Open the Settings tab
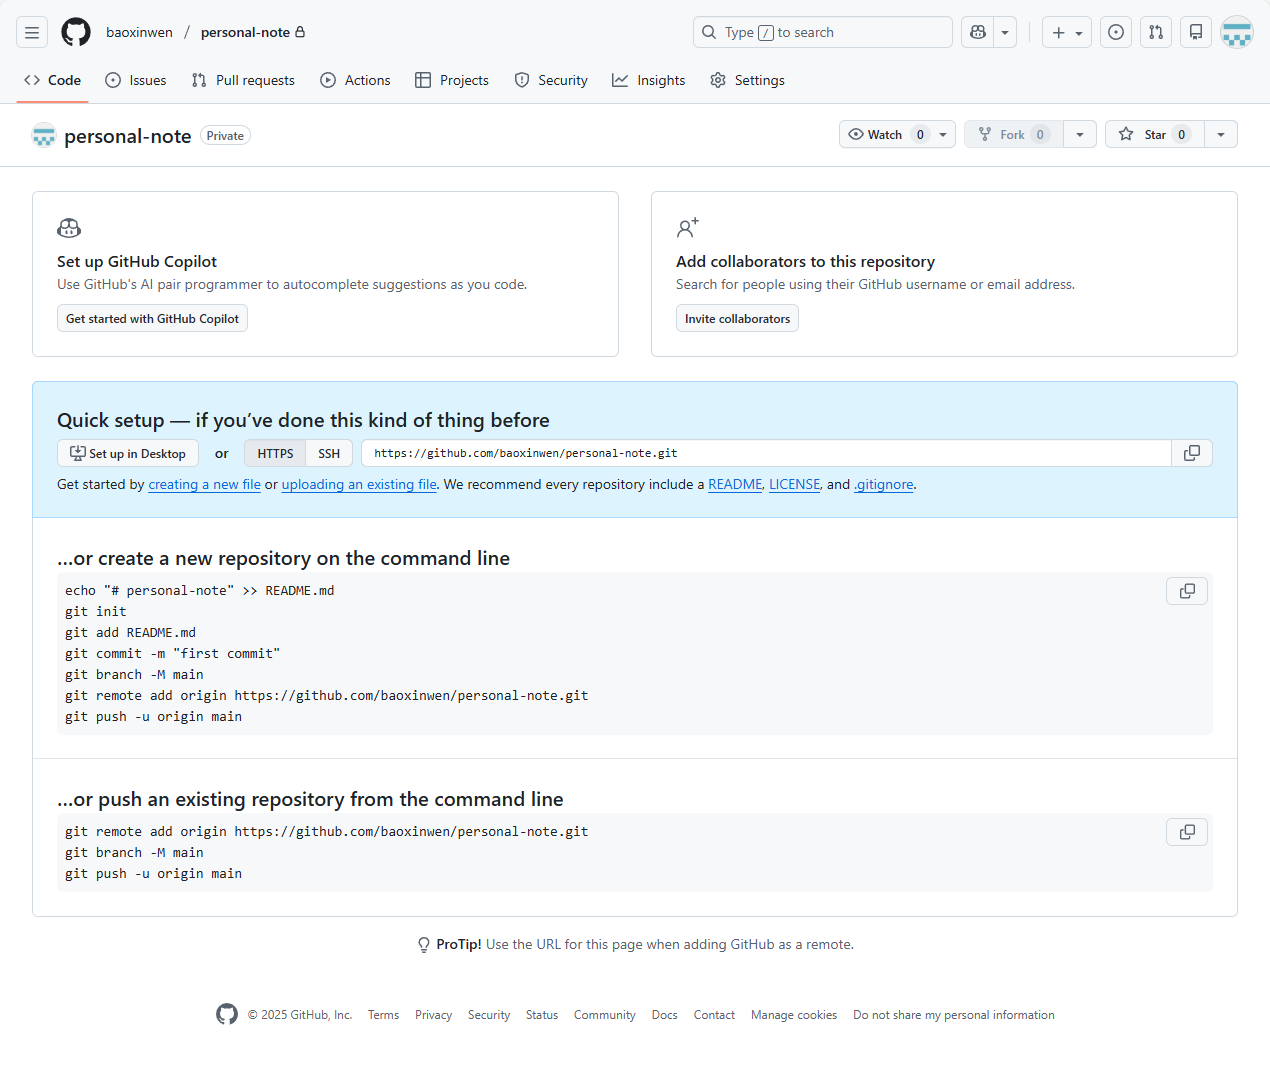Viewport: 1270px width, 1077px height. pos(747,80)
